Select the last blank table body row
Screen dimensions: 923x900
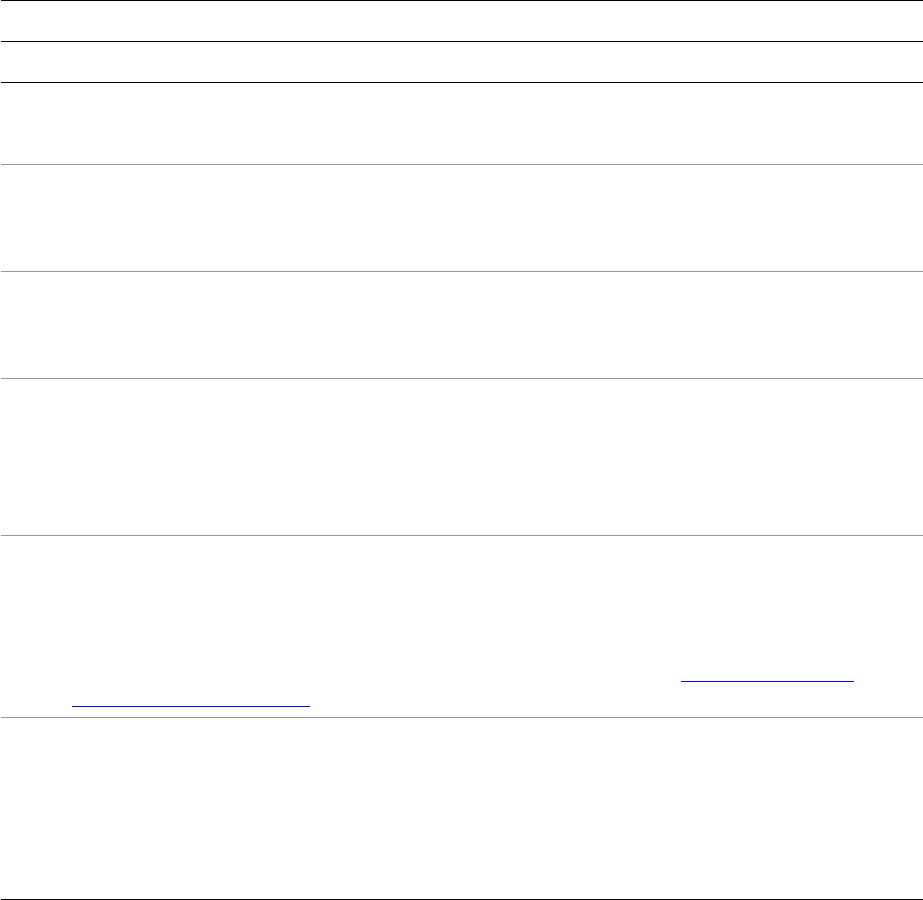click(x=461, y=794)
